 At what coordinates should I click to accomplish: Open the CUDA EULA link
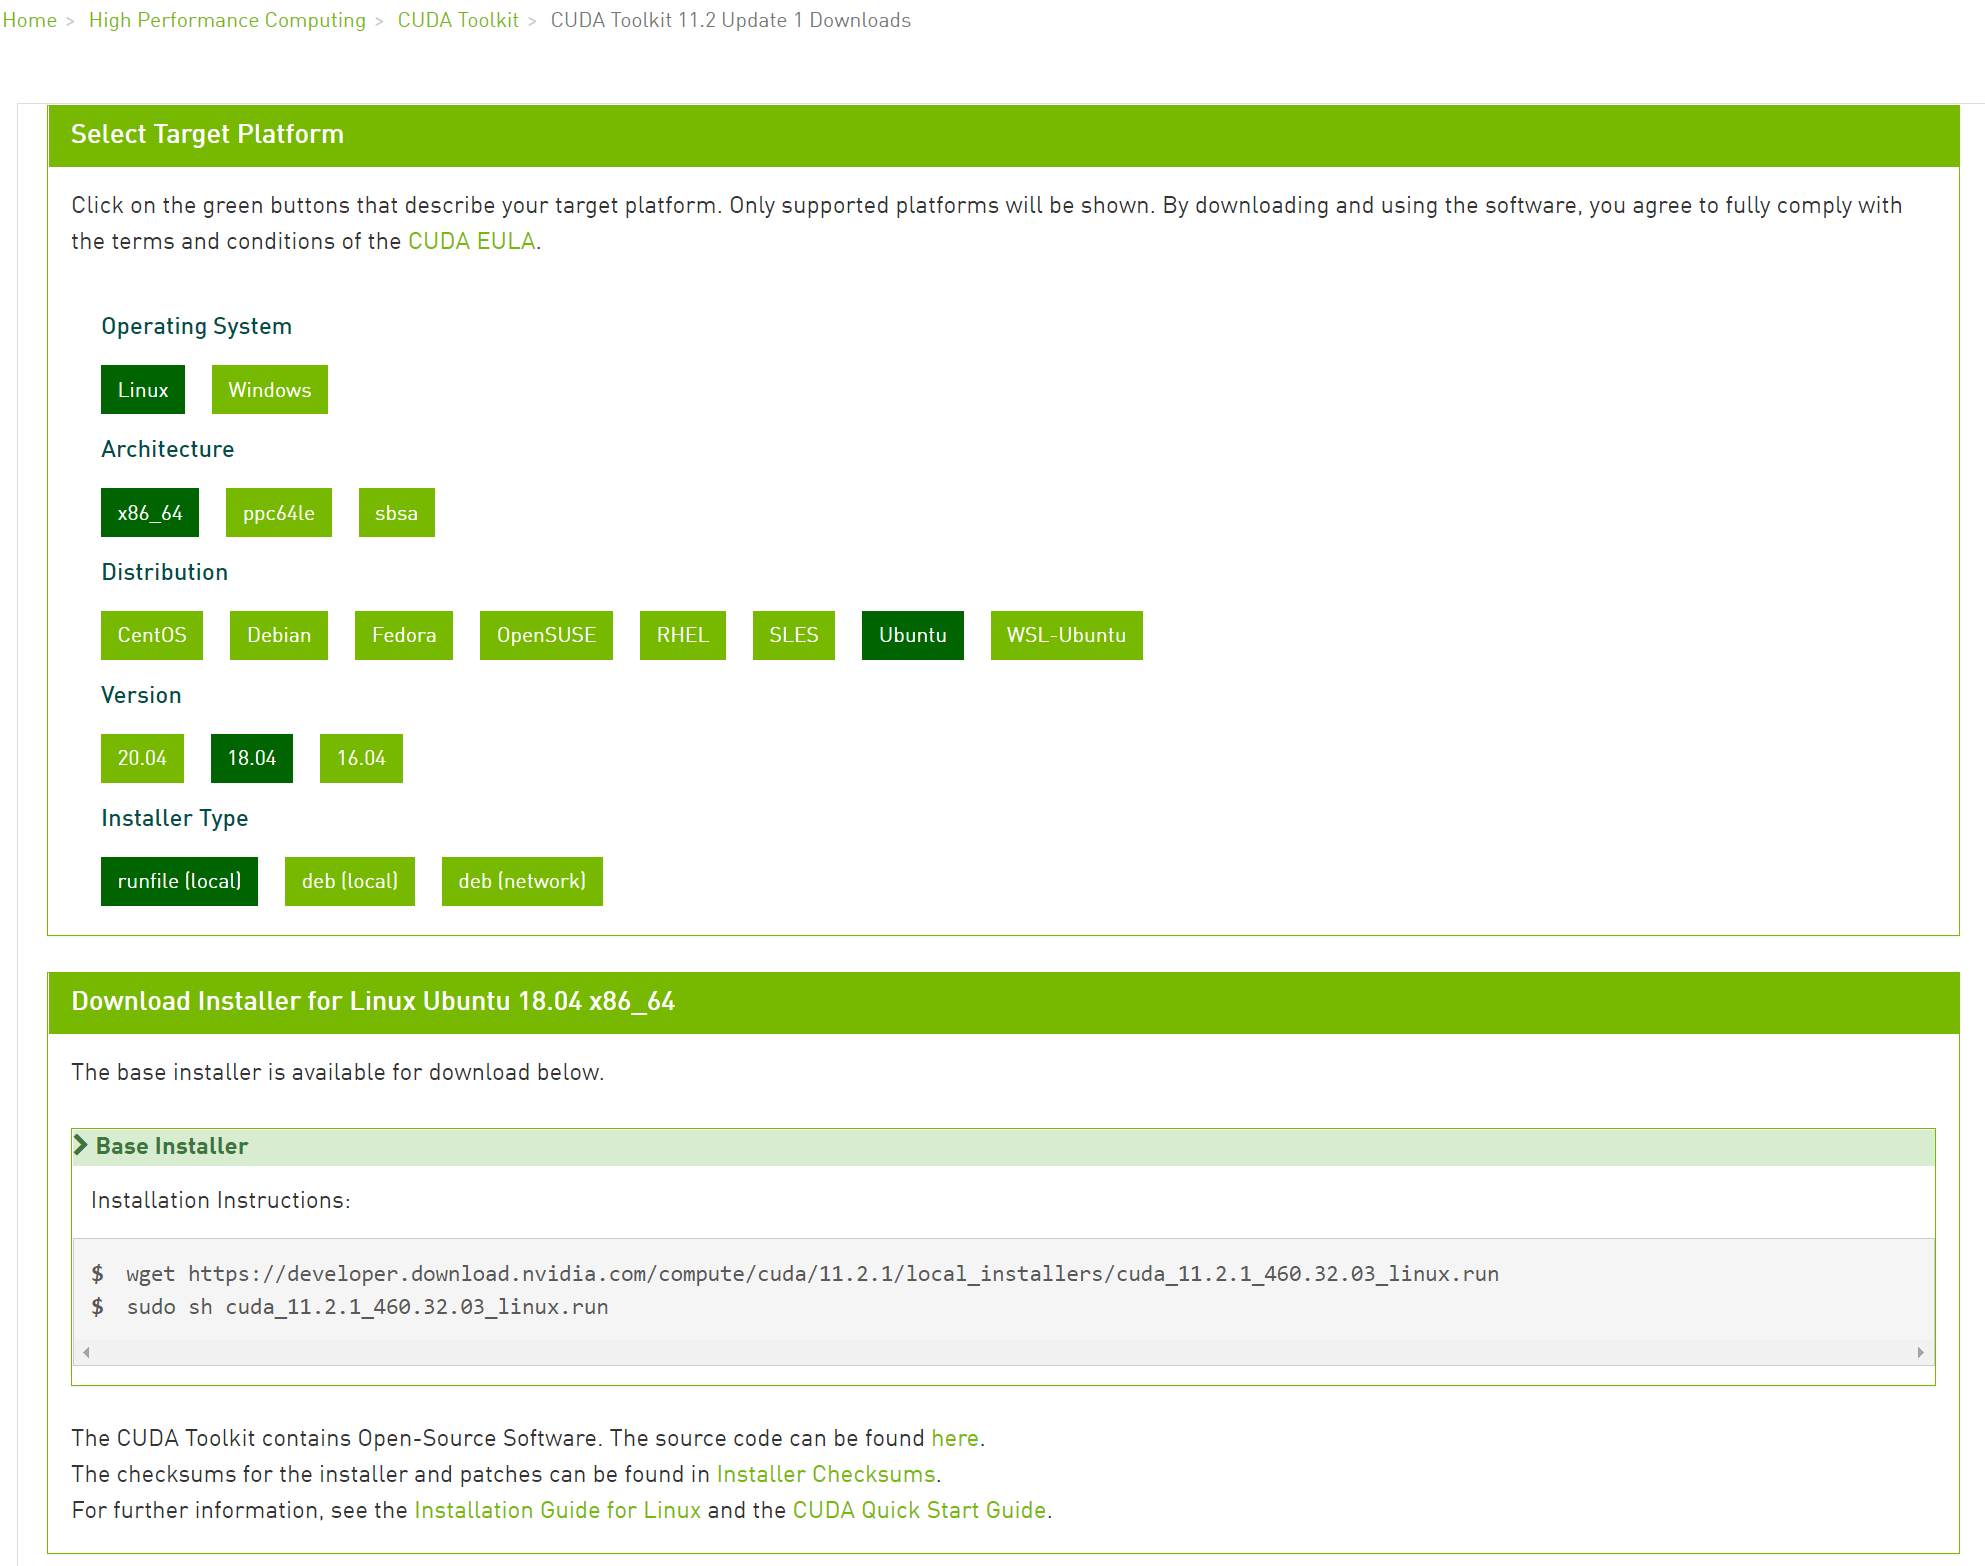pyautogui.click(x=471, y=241)
